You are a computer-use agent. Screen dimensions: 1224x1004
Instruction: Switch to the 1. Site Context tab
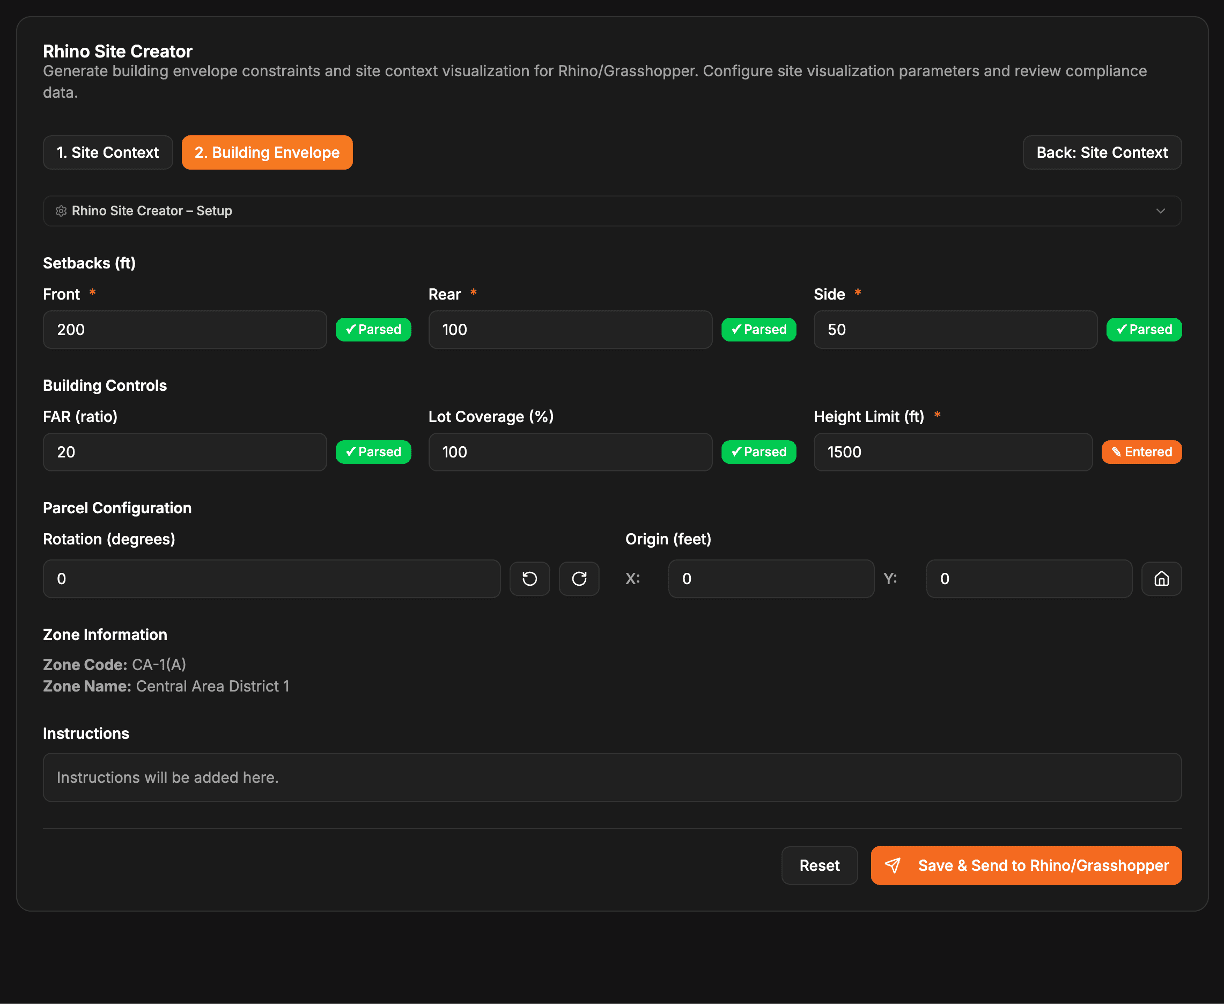pyautogui.click(x=108, y=153)
